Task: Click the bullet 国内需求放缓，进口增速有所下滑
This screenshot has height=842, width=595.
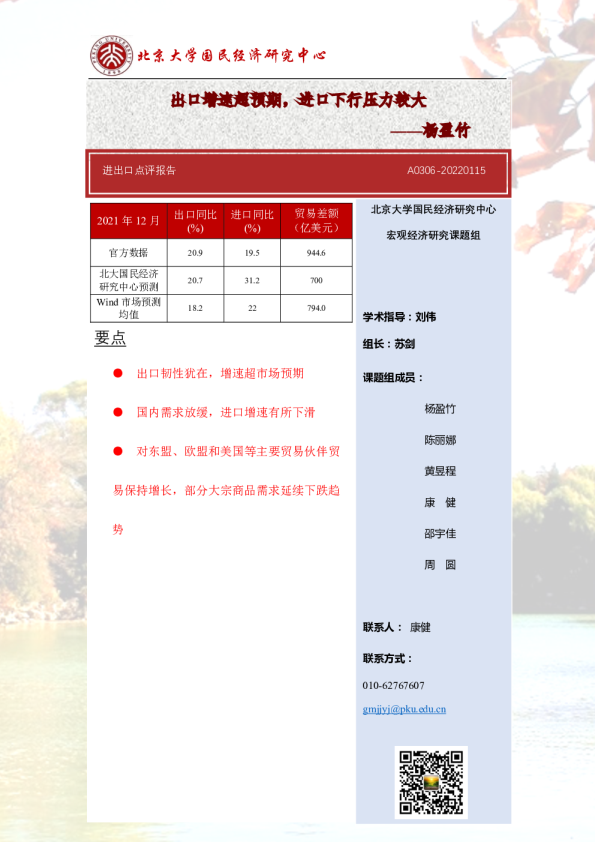Action: [x=226, y=412]
